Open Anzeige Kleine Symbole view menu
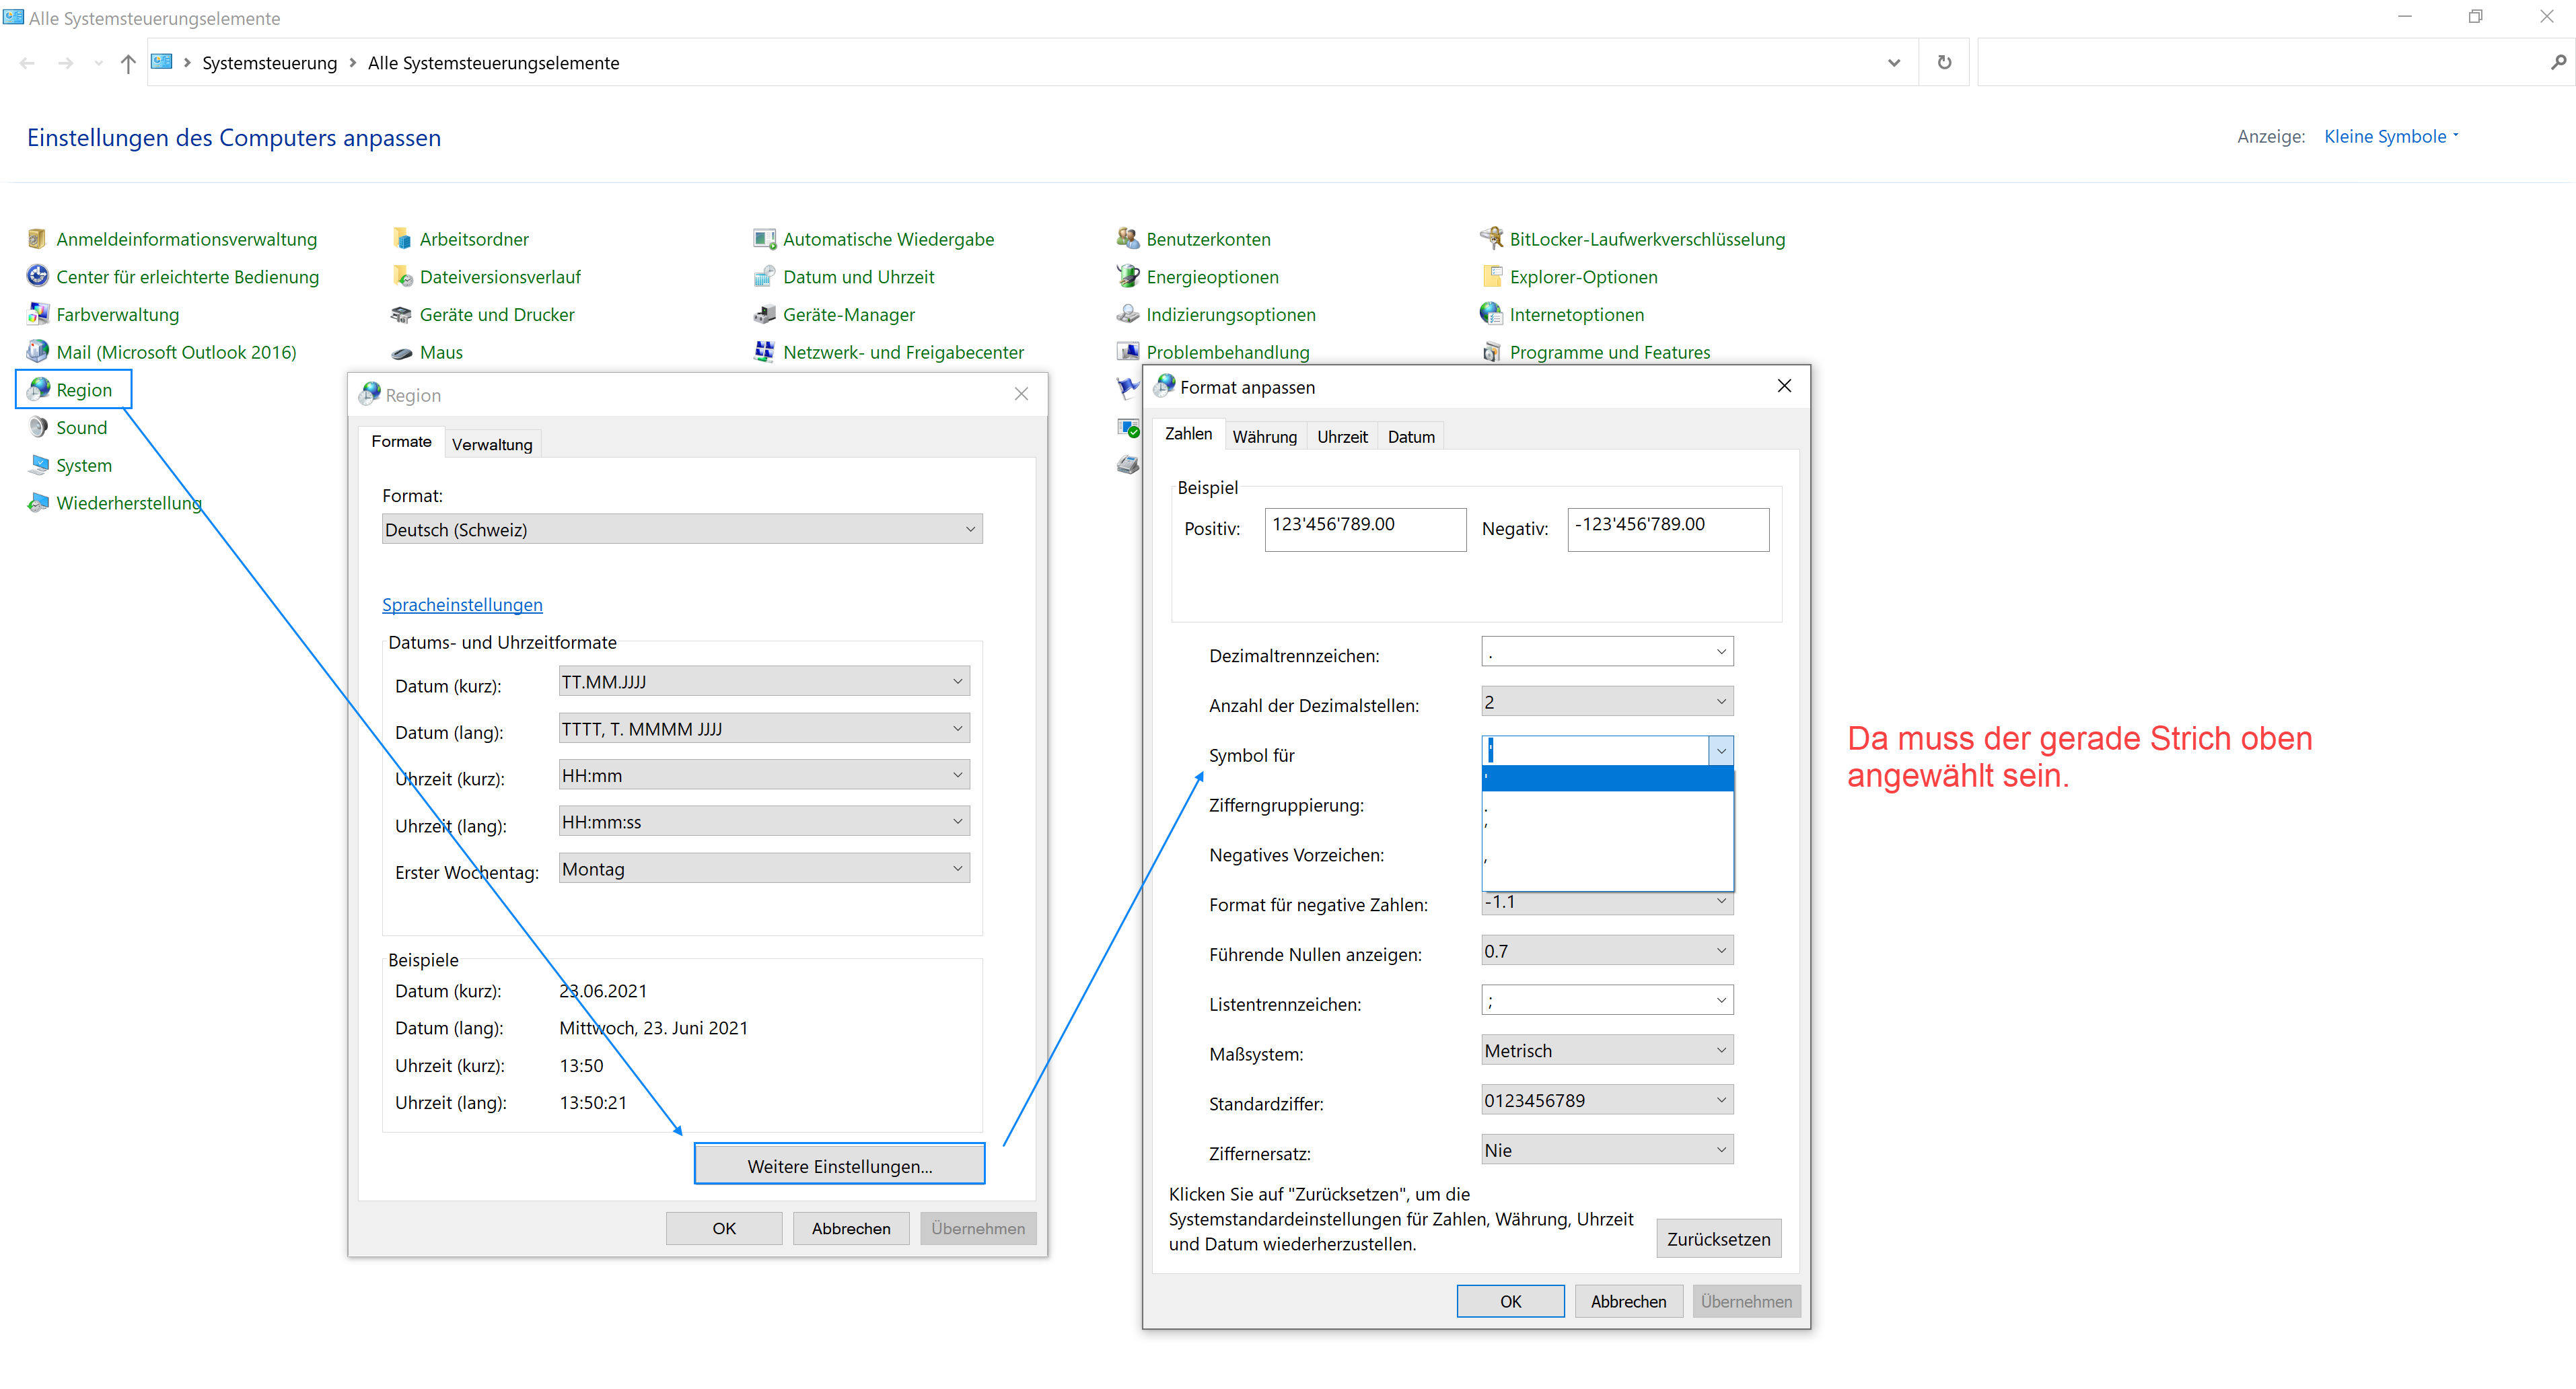 (2391, 137)
